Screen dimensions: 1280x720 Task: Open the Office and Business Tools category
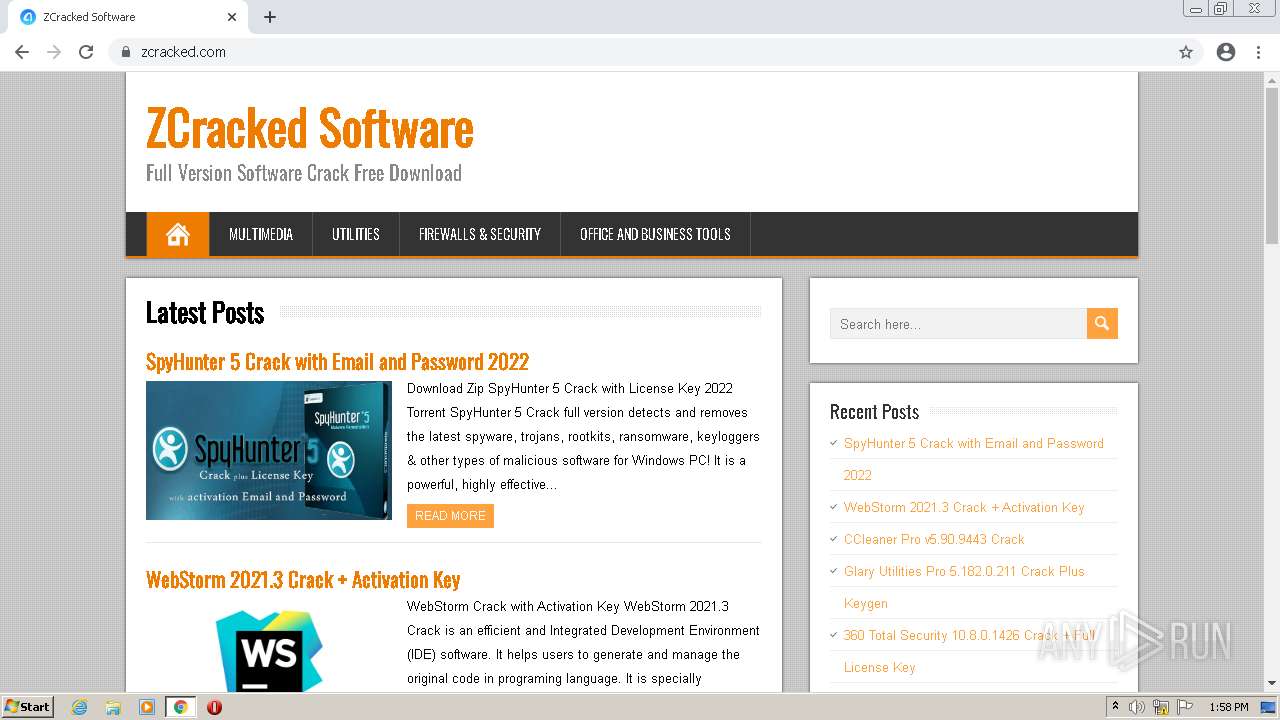tap(655, 235)
